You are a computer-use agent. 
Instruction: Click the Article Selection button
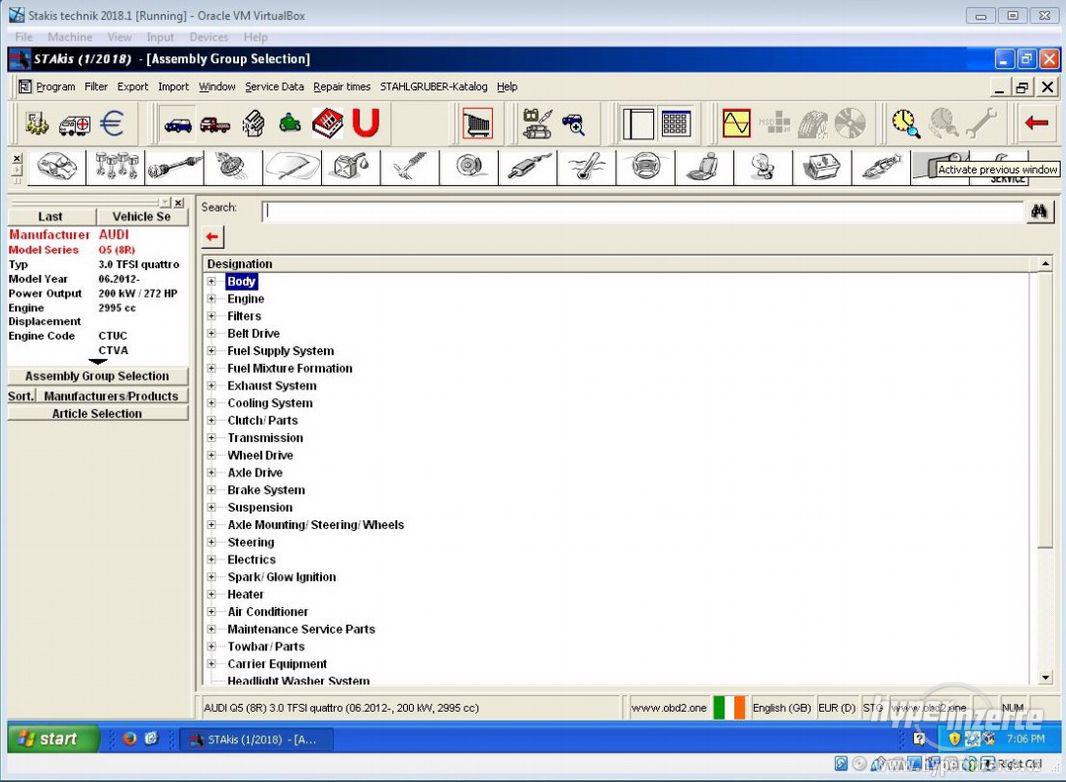(x=97, y=414)
